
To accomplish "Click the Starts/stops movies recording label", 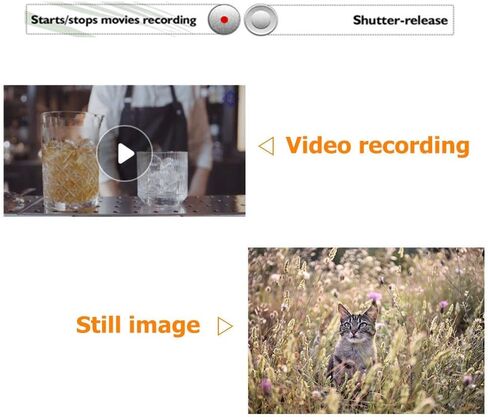I will pos(114,20).
